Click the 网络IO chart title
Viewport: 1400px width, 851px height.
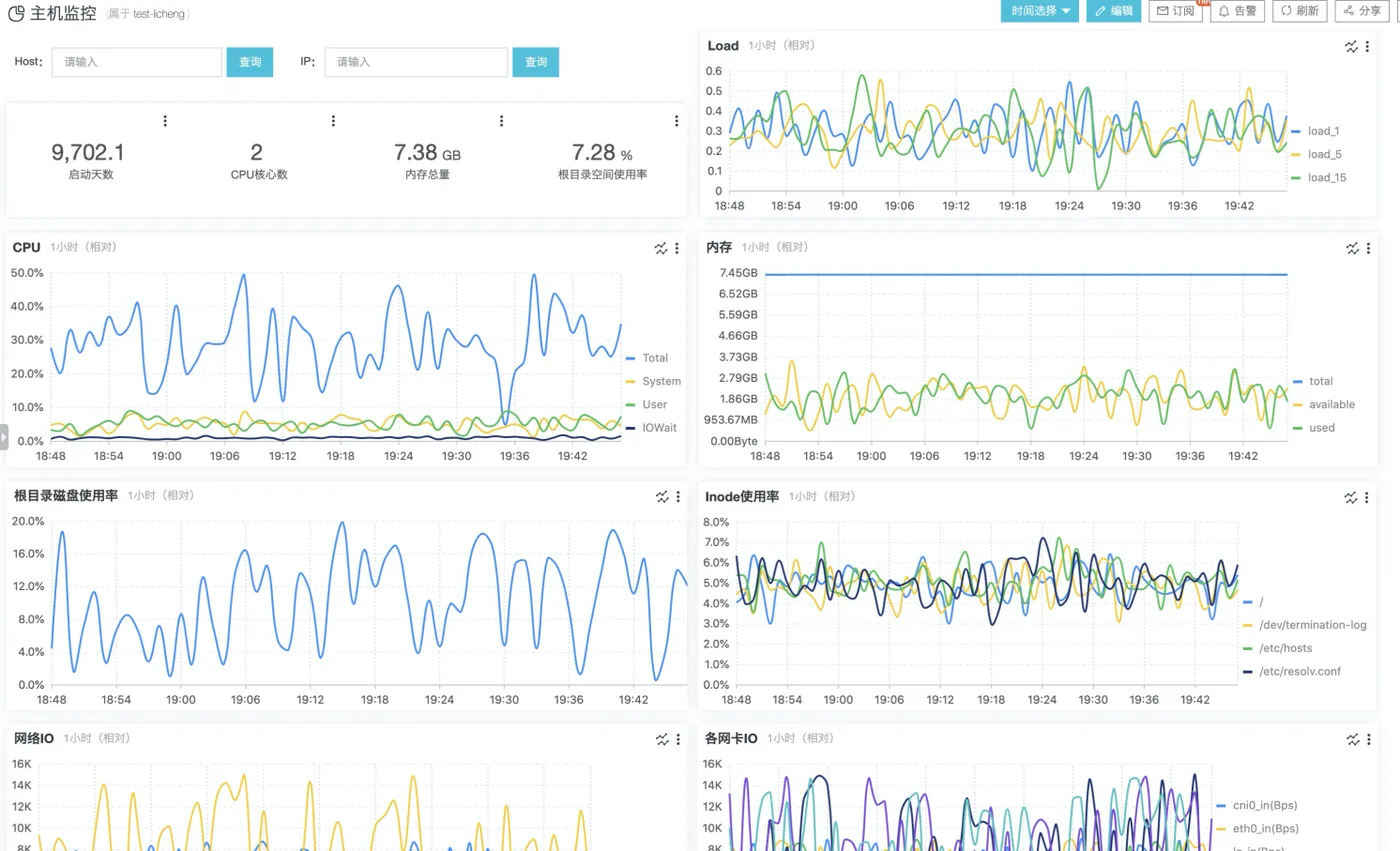point(34,738)
